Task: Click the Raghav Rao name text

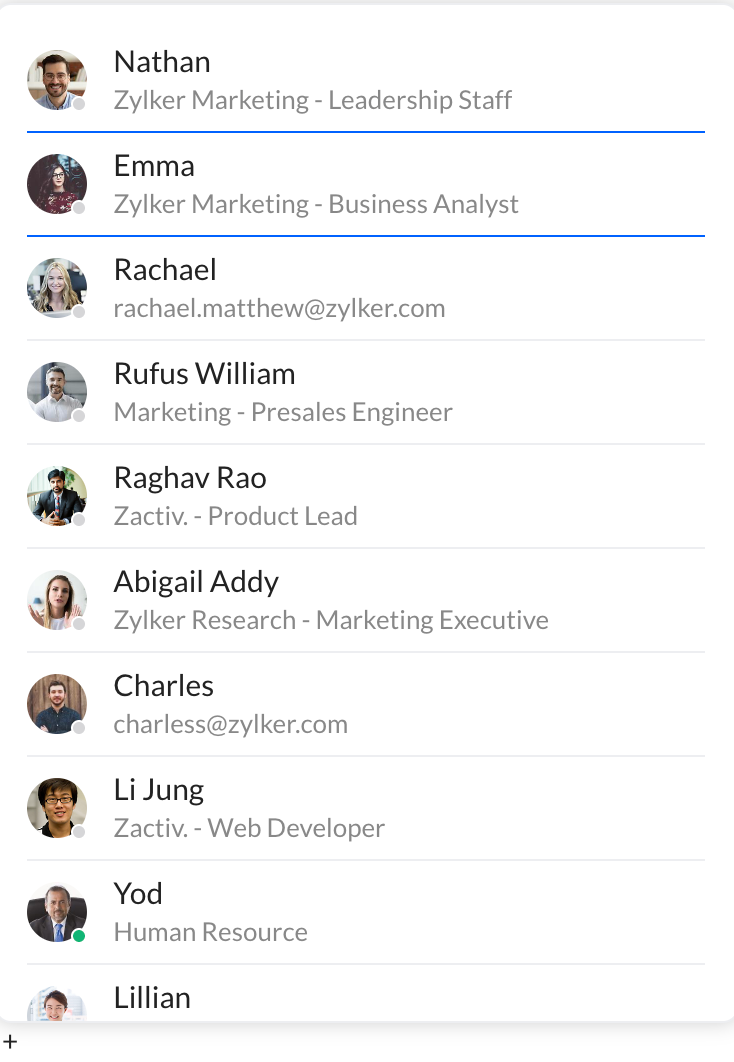Action: 190,478
